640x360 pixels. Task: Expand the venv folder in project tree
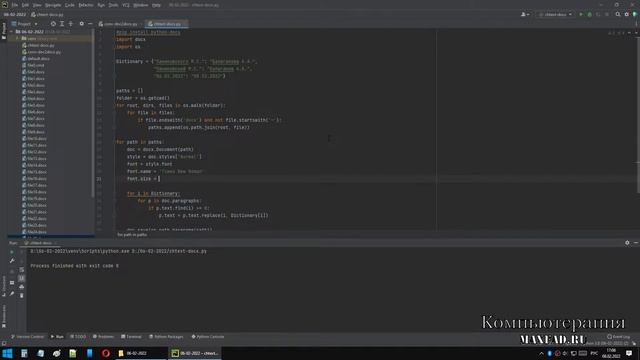pyautogui.click(x=17, y=38)
